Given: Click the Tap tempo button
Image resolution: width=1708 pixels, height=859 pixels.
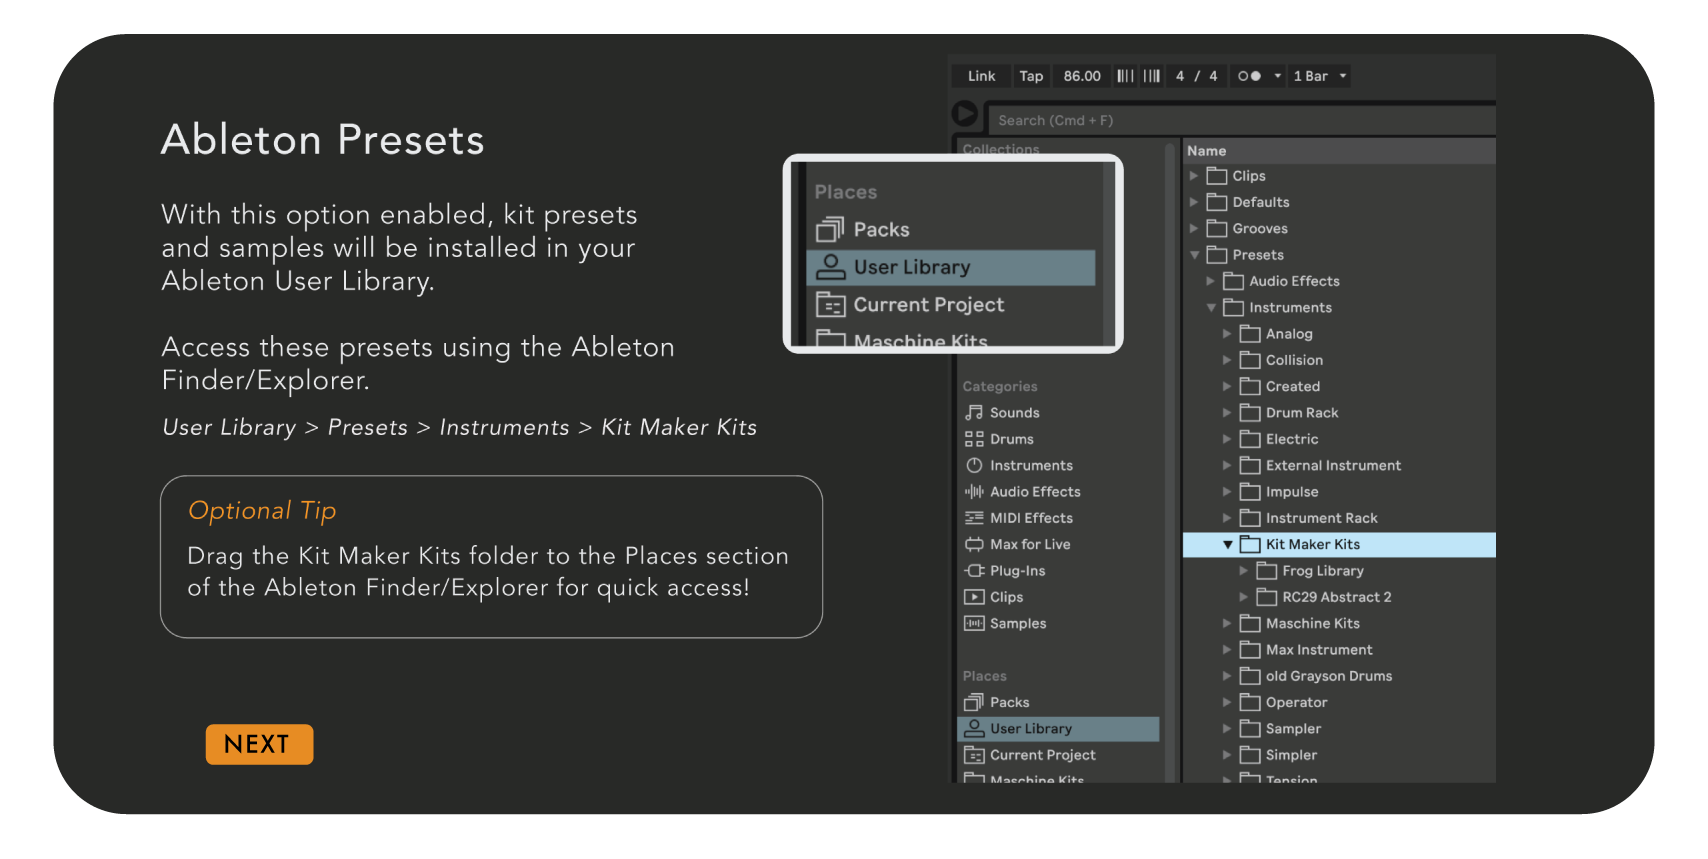Looking at the screenshot, I should [x=1031, y=76].
